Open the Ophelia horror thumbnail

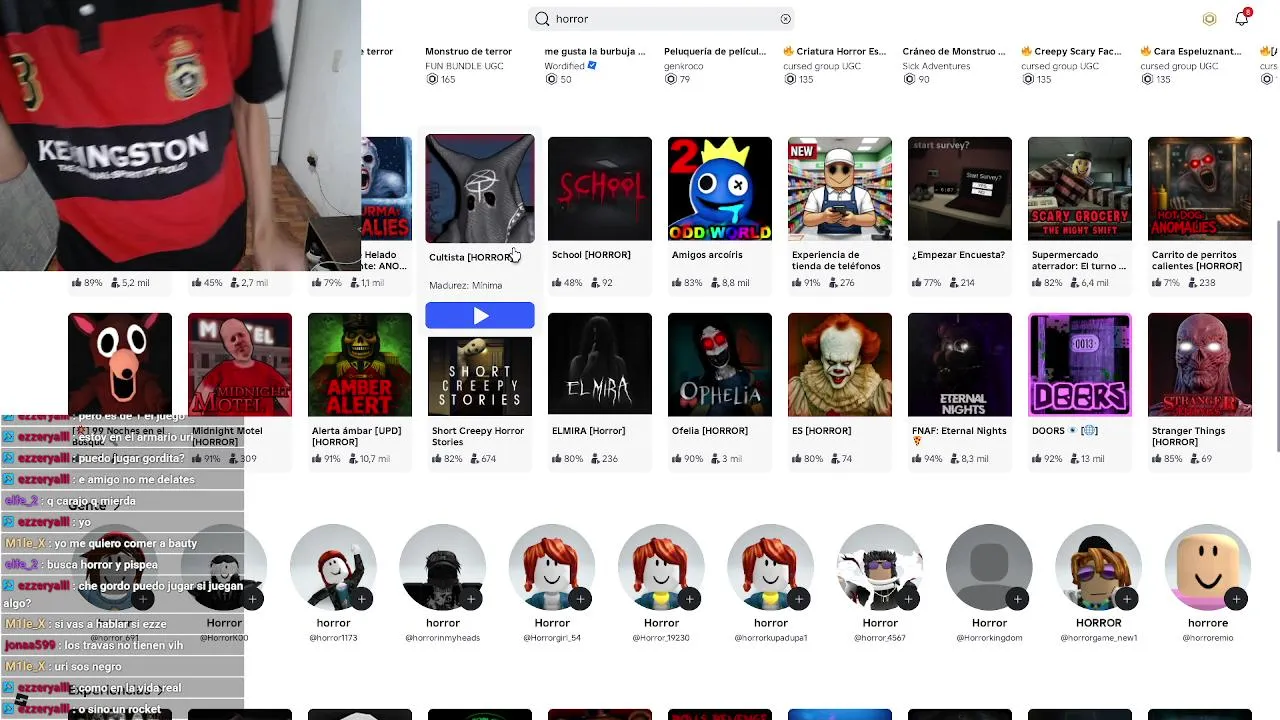pos(720,365)
